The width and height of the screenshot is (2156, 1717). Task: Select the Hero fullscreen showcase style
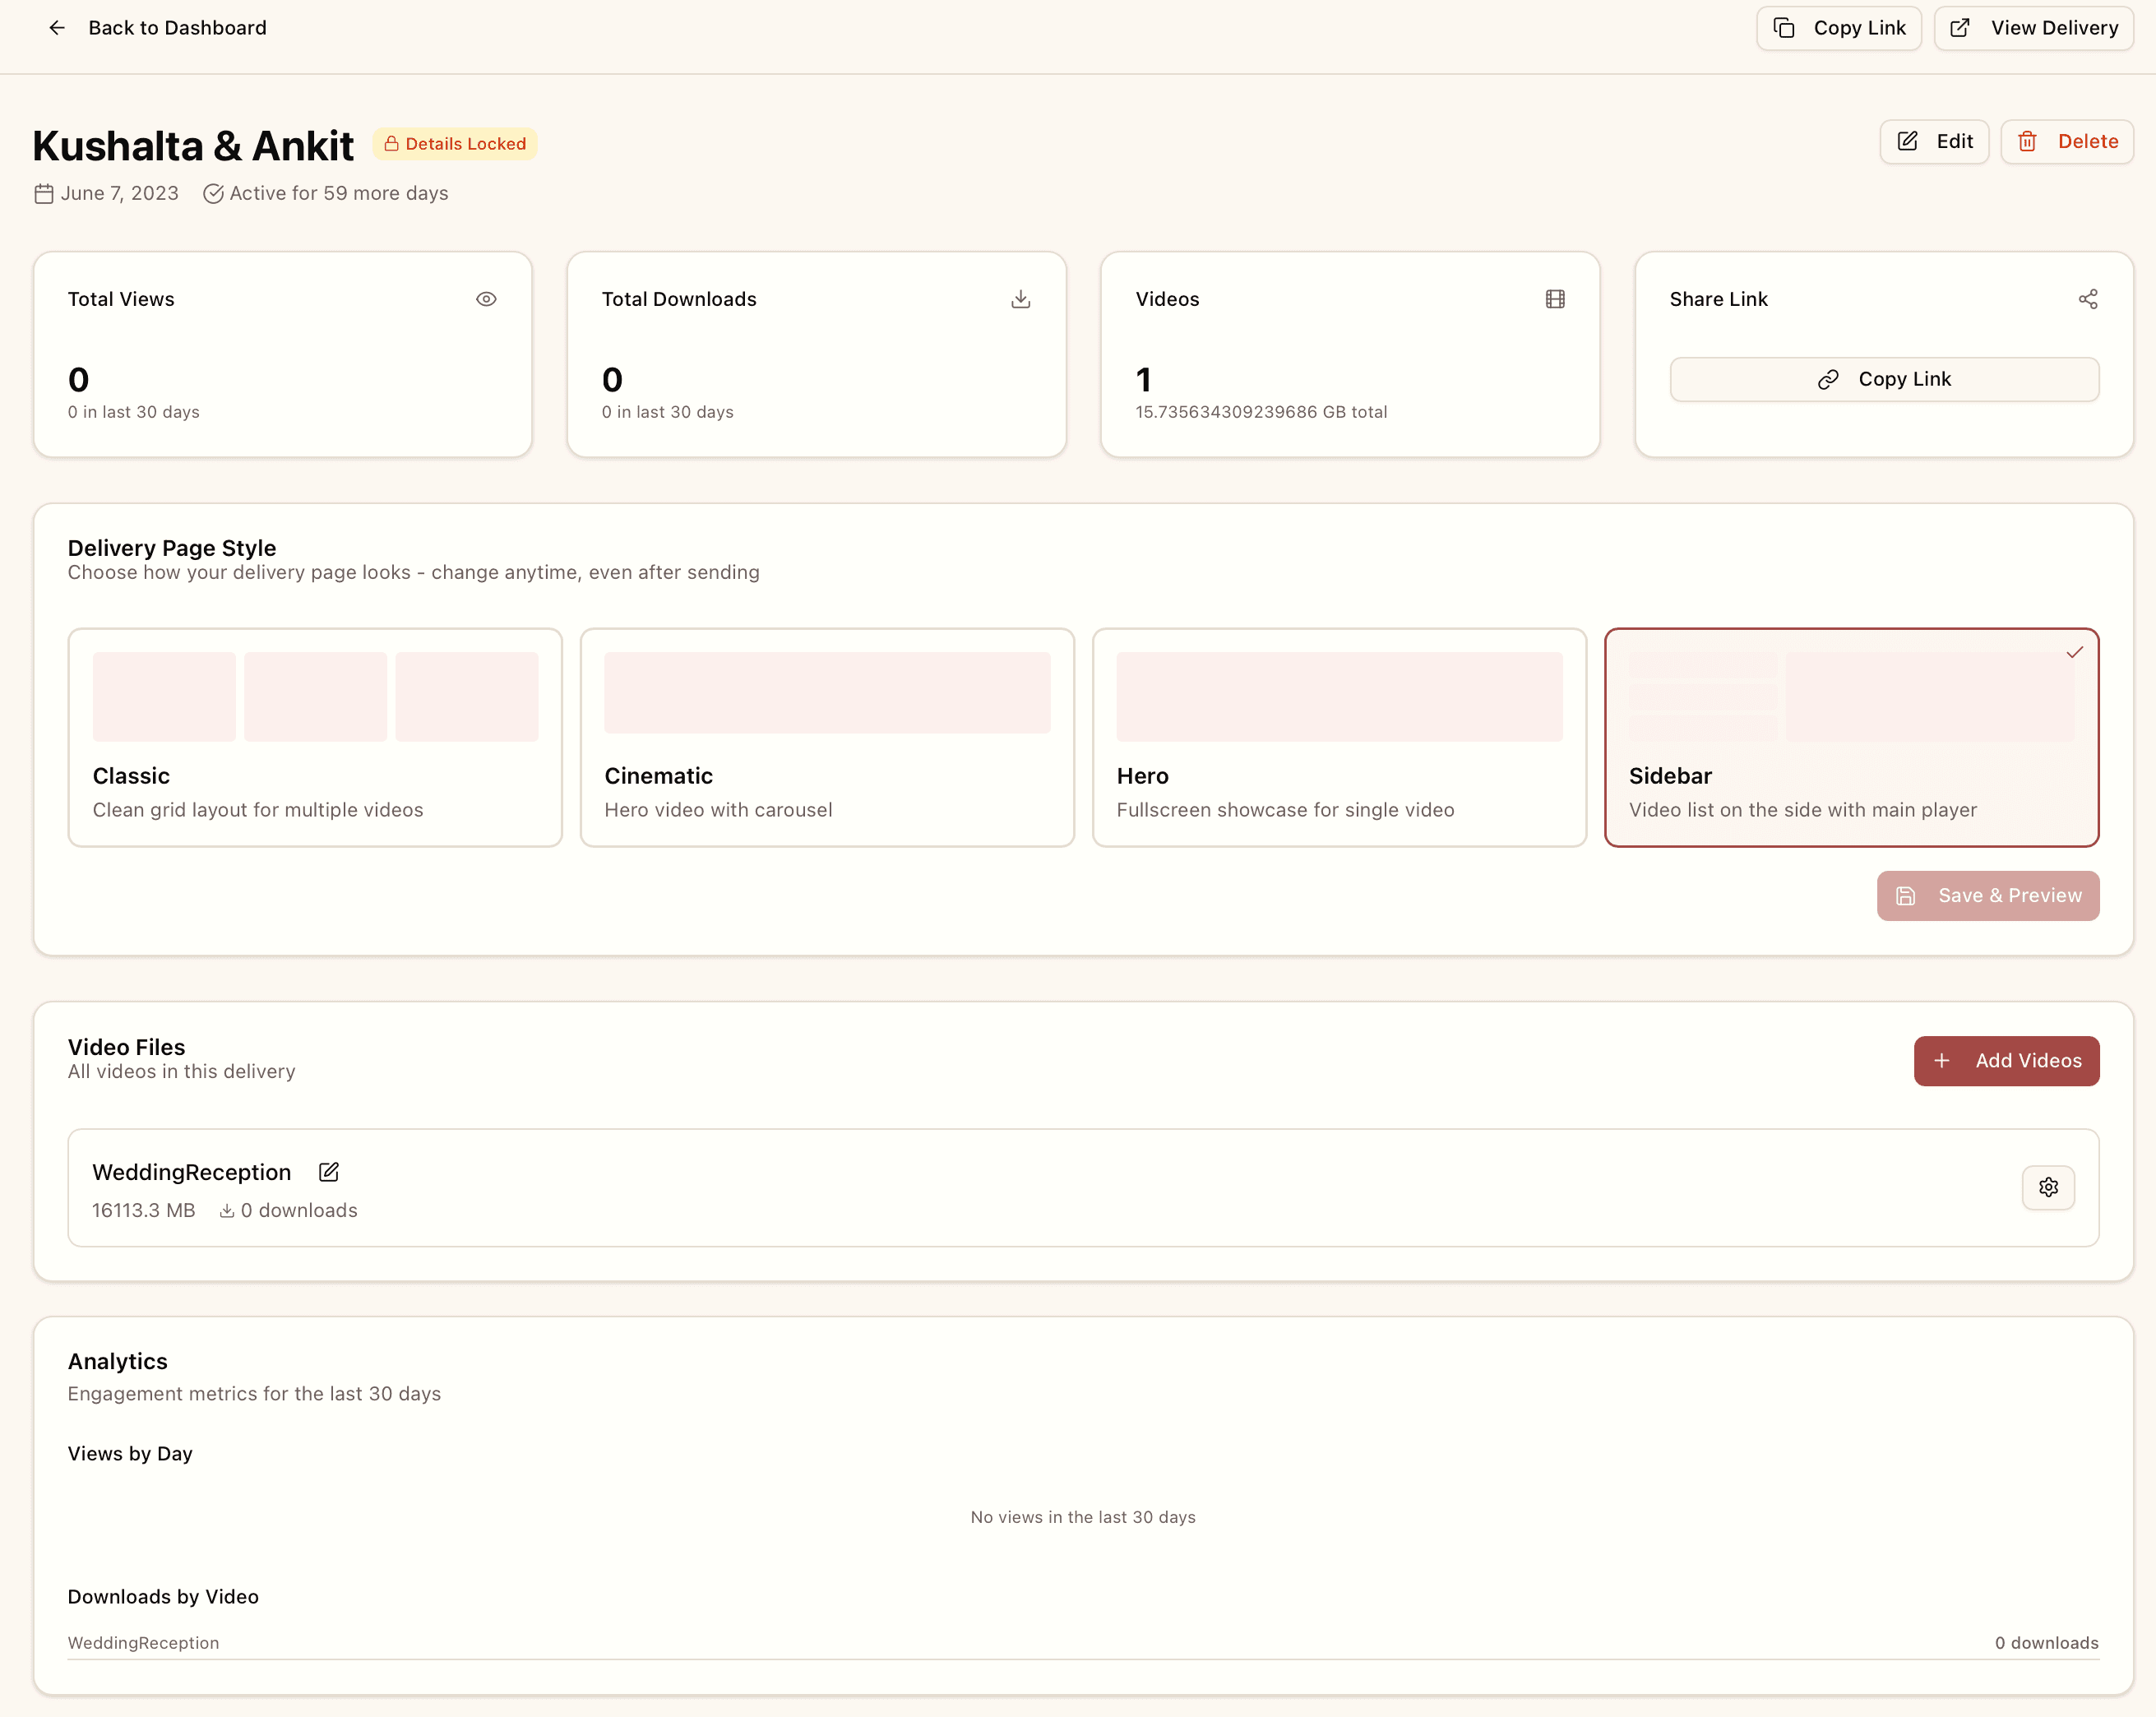click(x=1339, y=738)
